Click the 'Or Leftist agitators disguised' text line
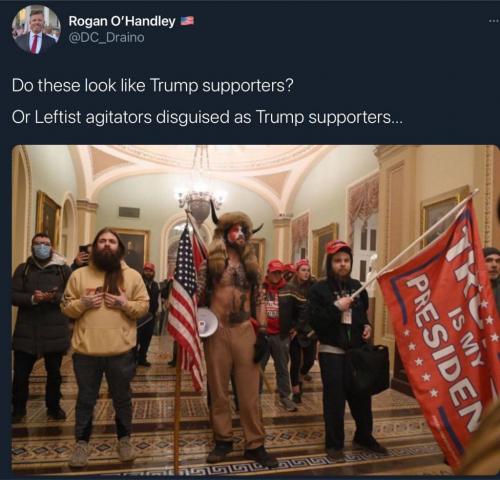 pos(207,117)
